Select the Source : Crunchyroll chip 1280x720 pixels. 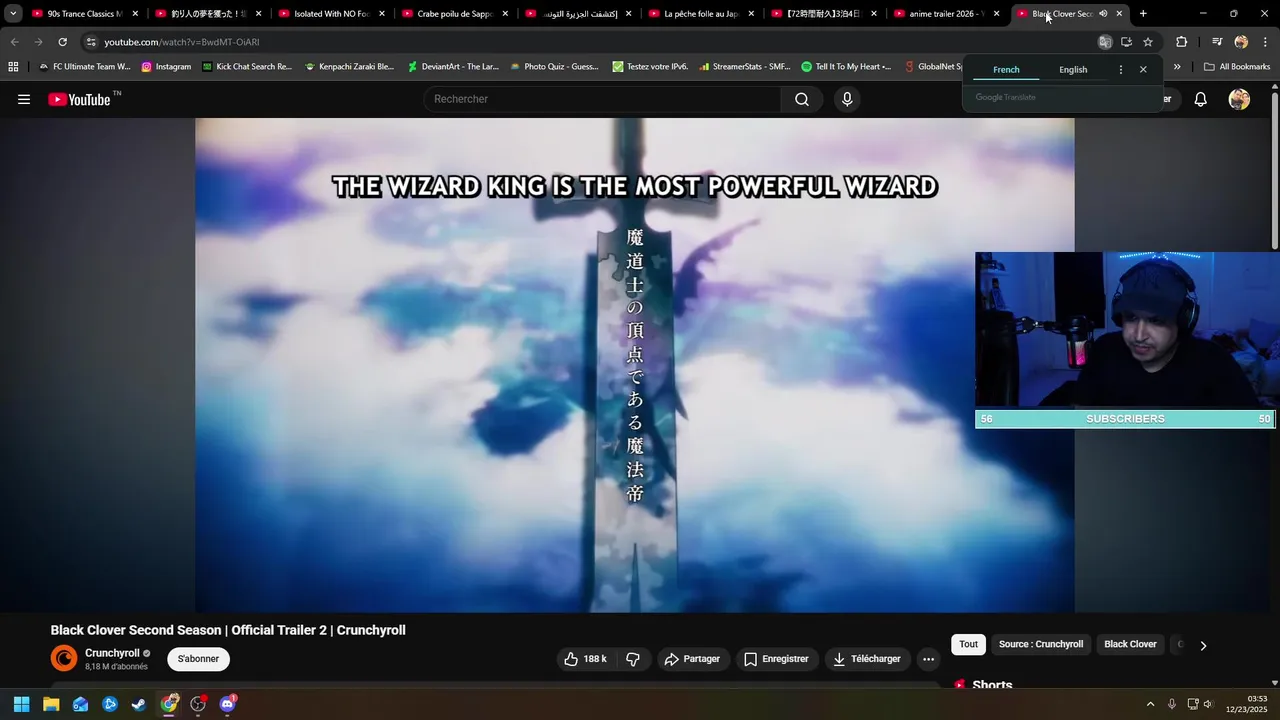(1041, 645)
